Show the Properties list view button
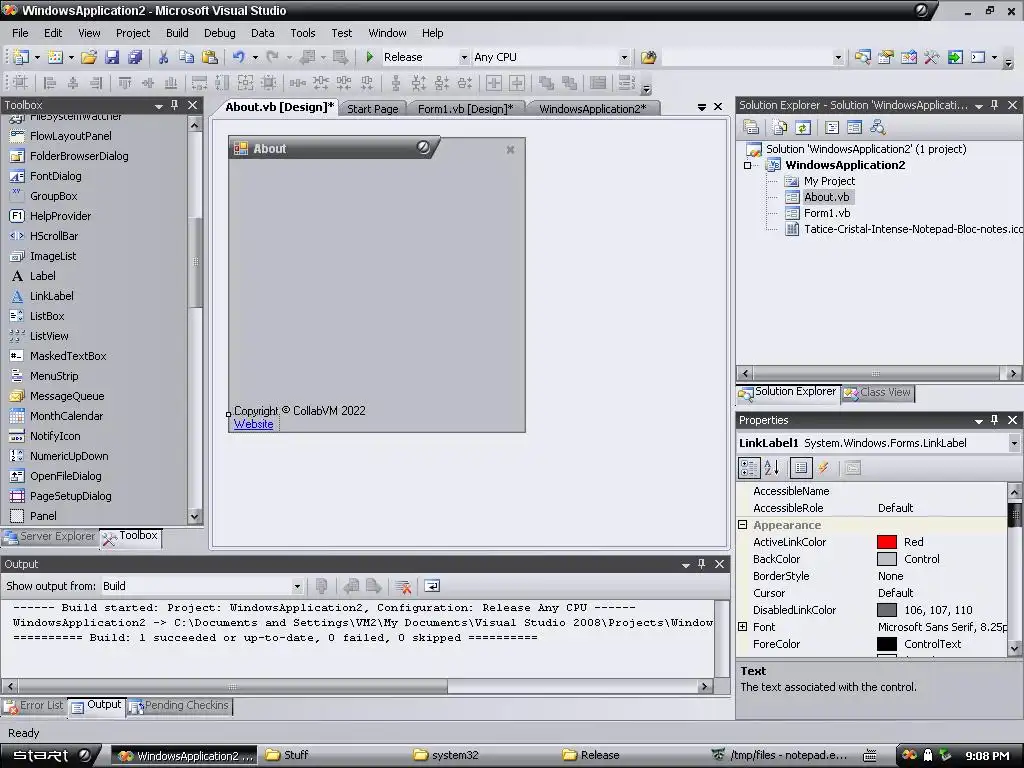Screen dimensions: 1024x768 click(801, 468)
